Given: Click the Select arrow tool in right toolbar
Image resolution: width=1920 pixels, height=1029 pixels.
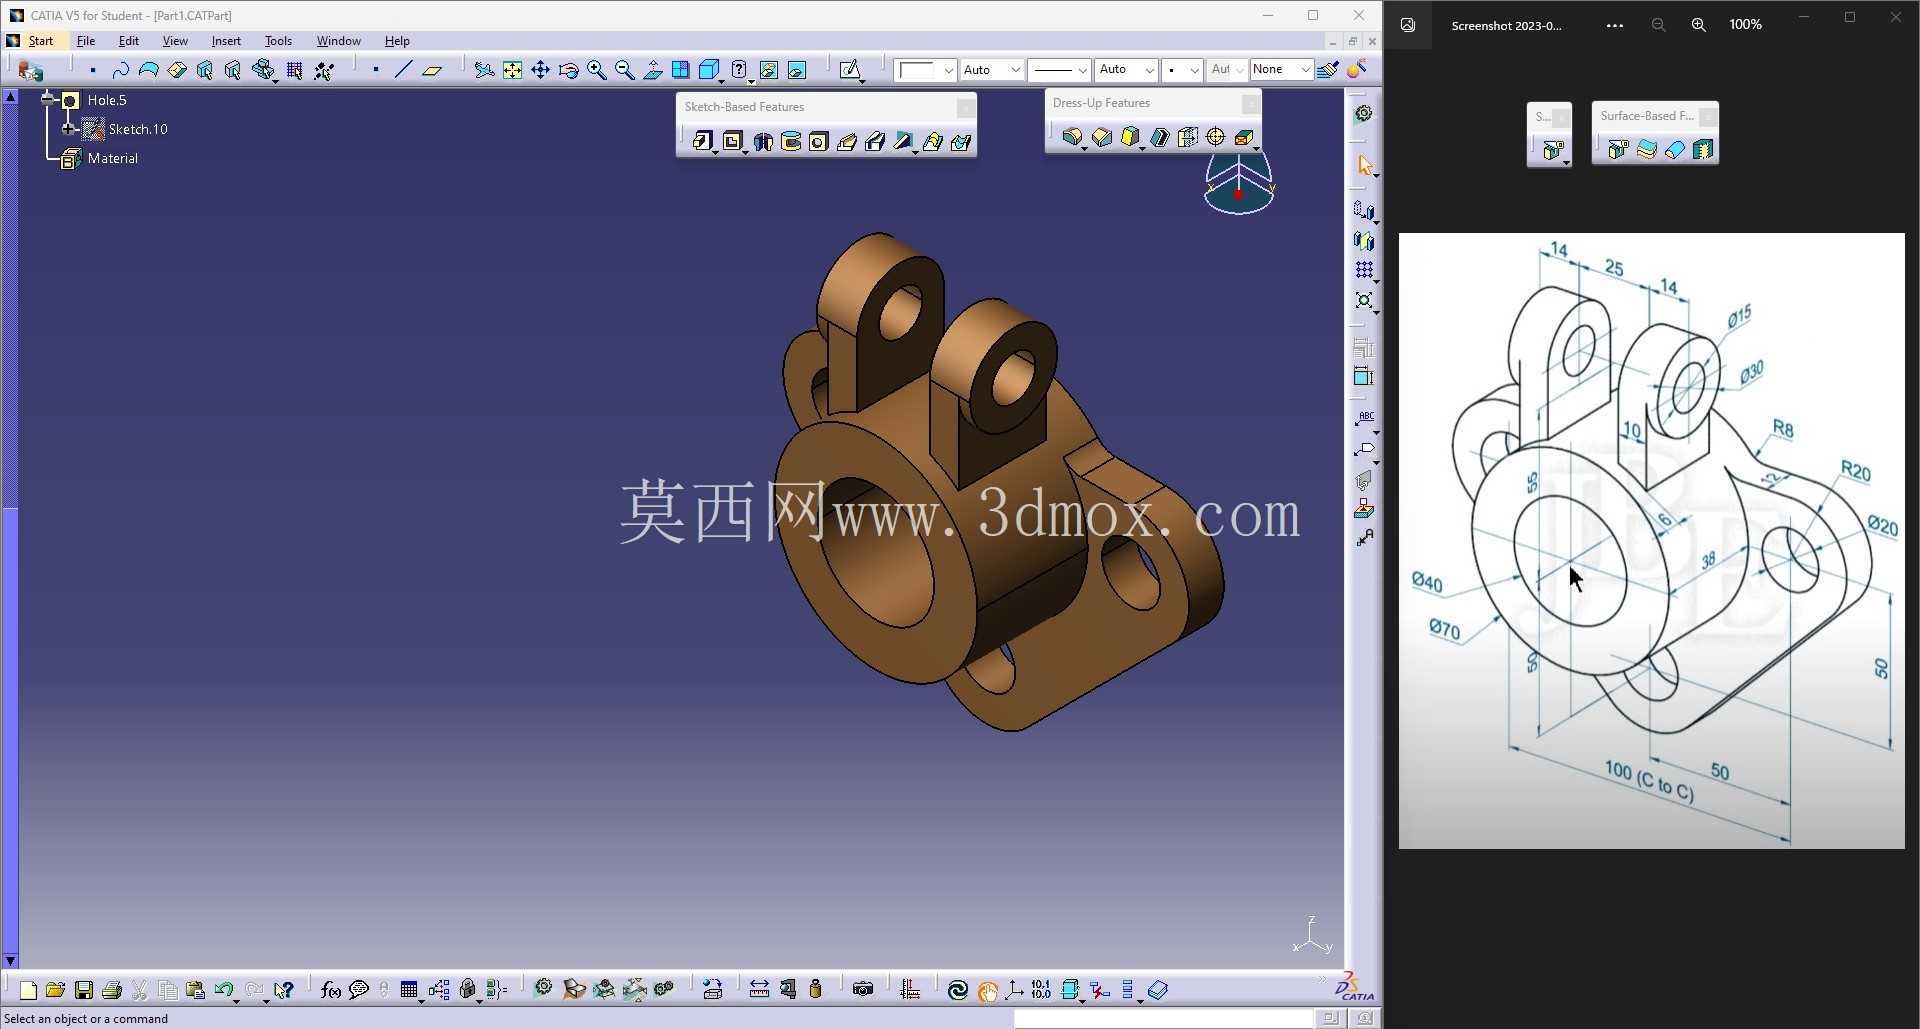Looking at the screenshot, I should click(1365, 166).
